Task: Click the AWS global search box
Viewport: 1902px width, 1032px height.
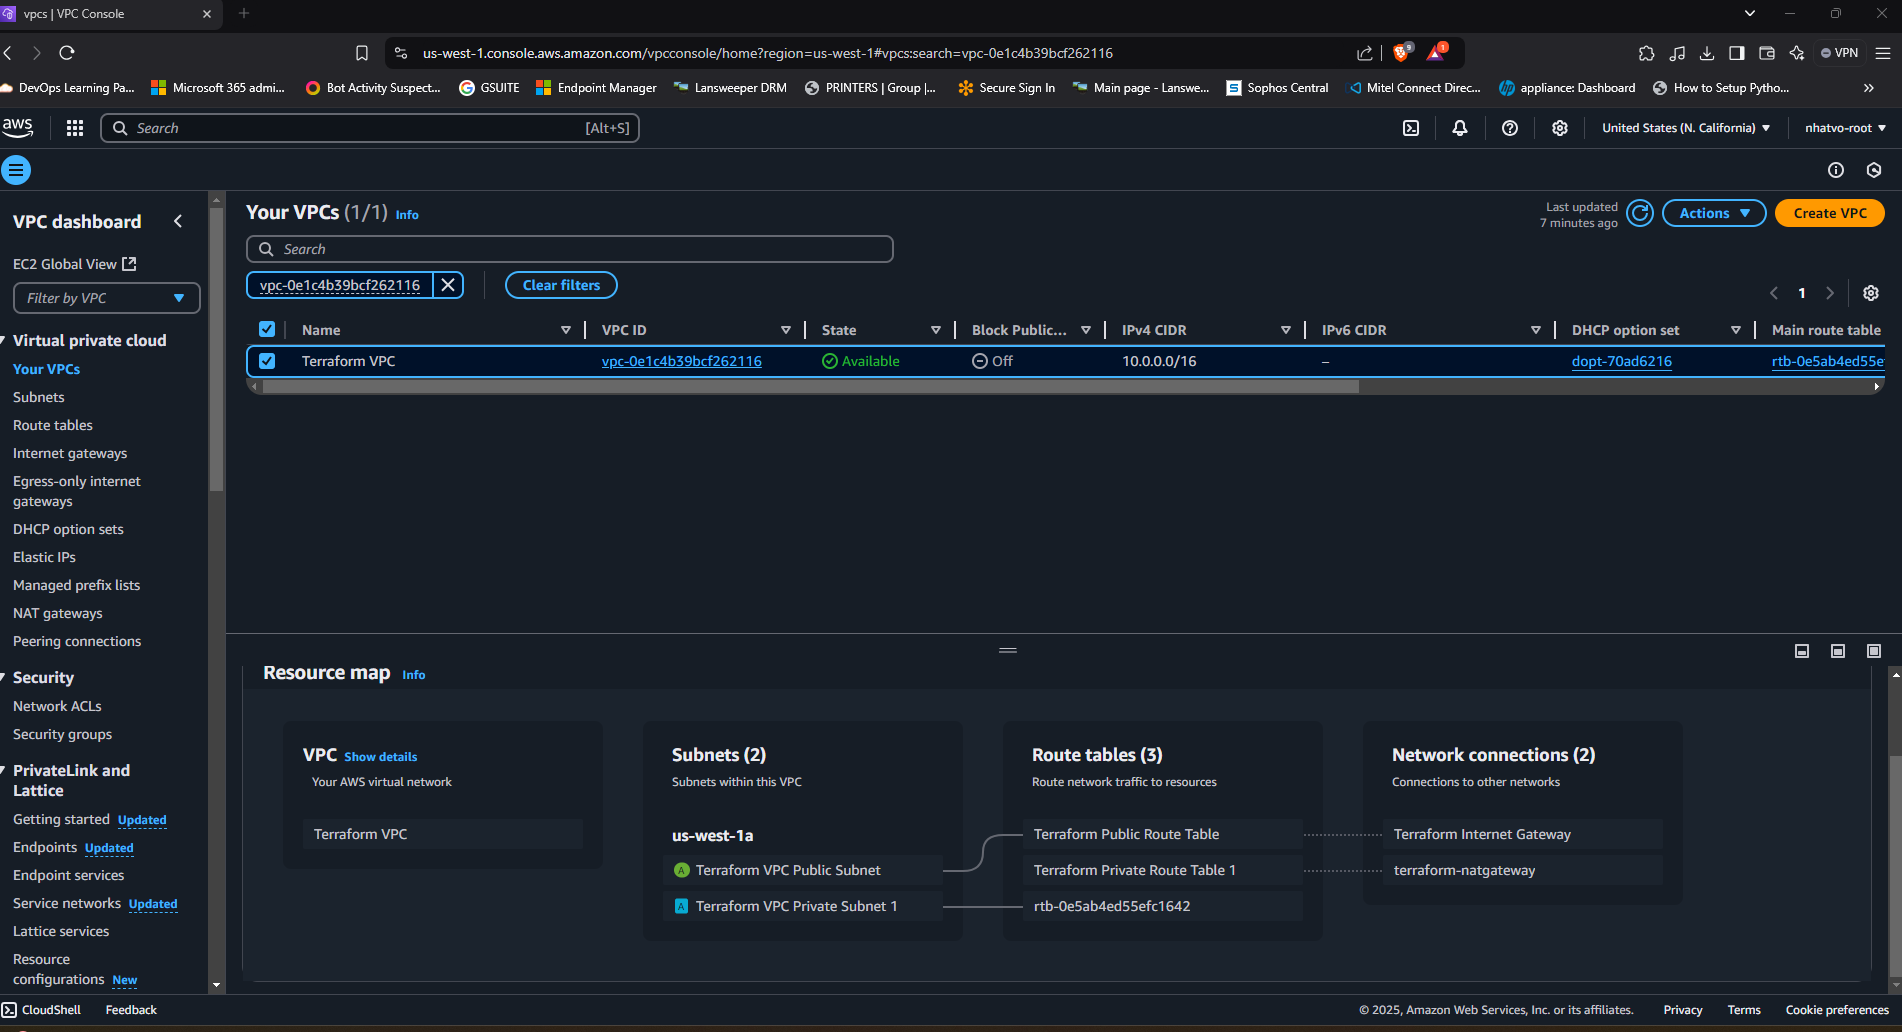Action: click(370, 128)
